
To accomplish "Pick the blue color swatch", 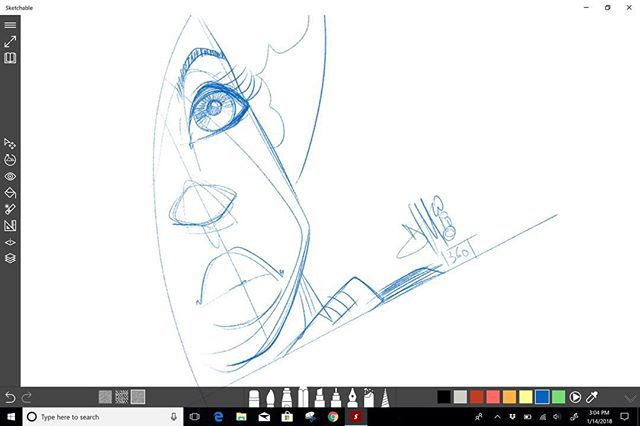I will [x=542, y=397].
